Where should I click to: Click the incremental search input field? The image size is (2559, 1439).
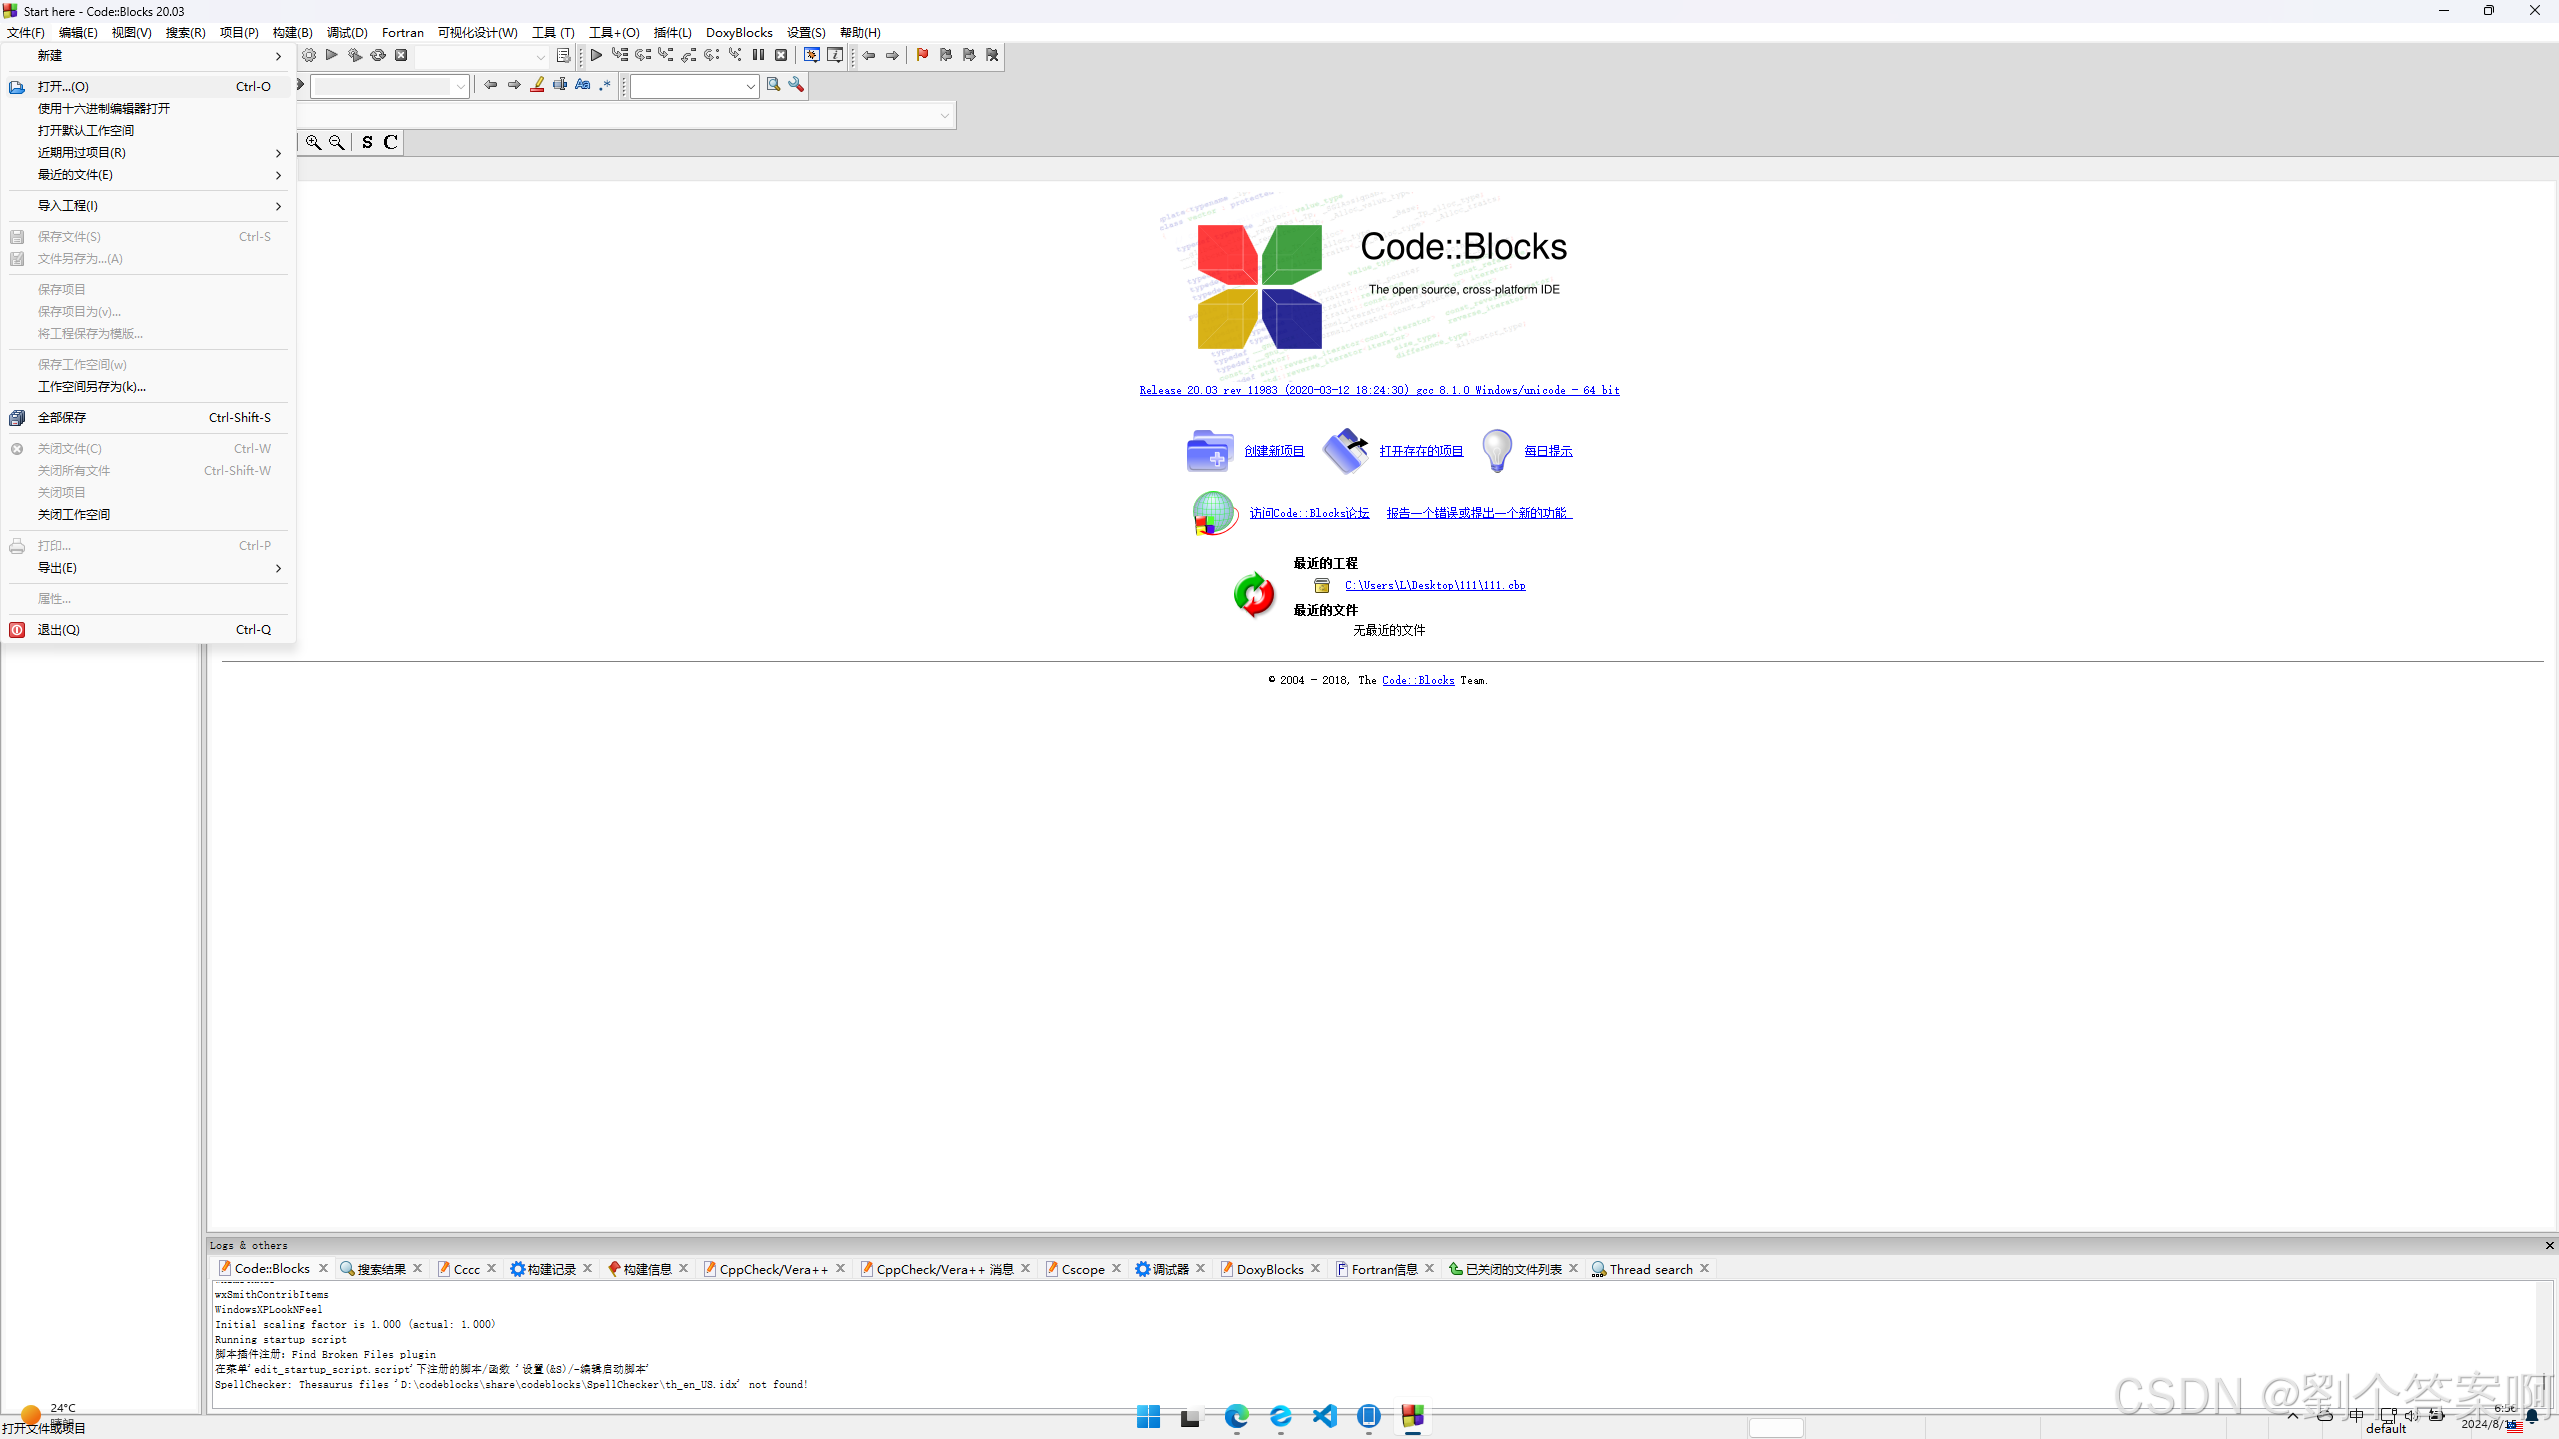pyautogui.click(x=692, y=85)
